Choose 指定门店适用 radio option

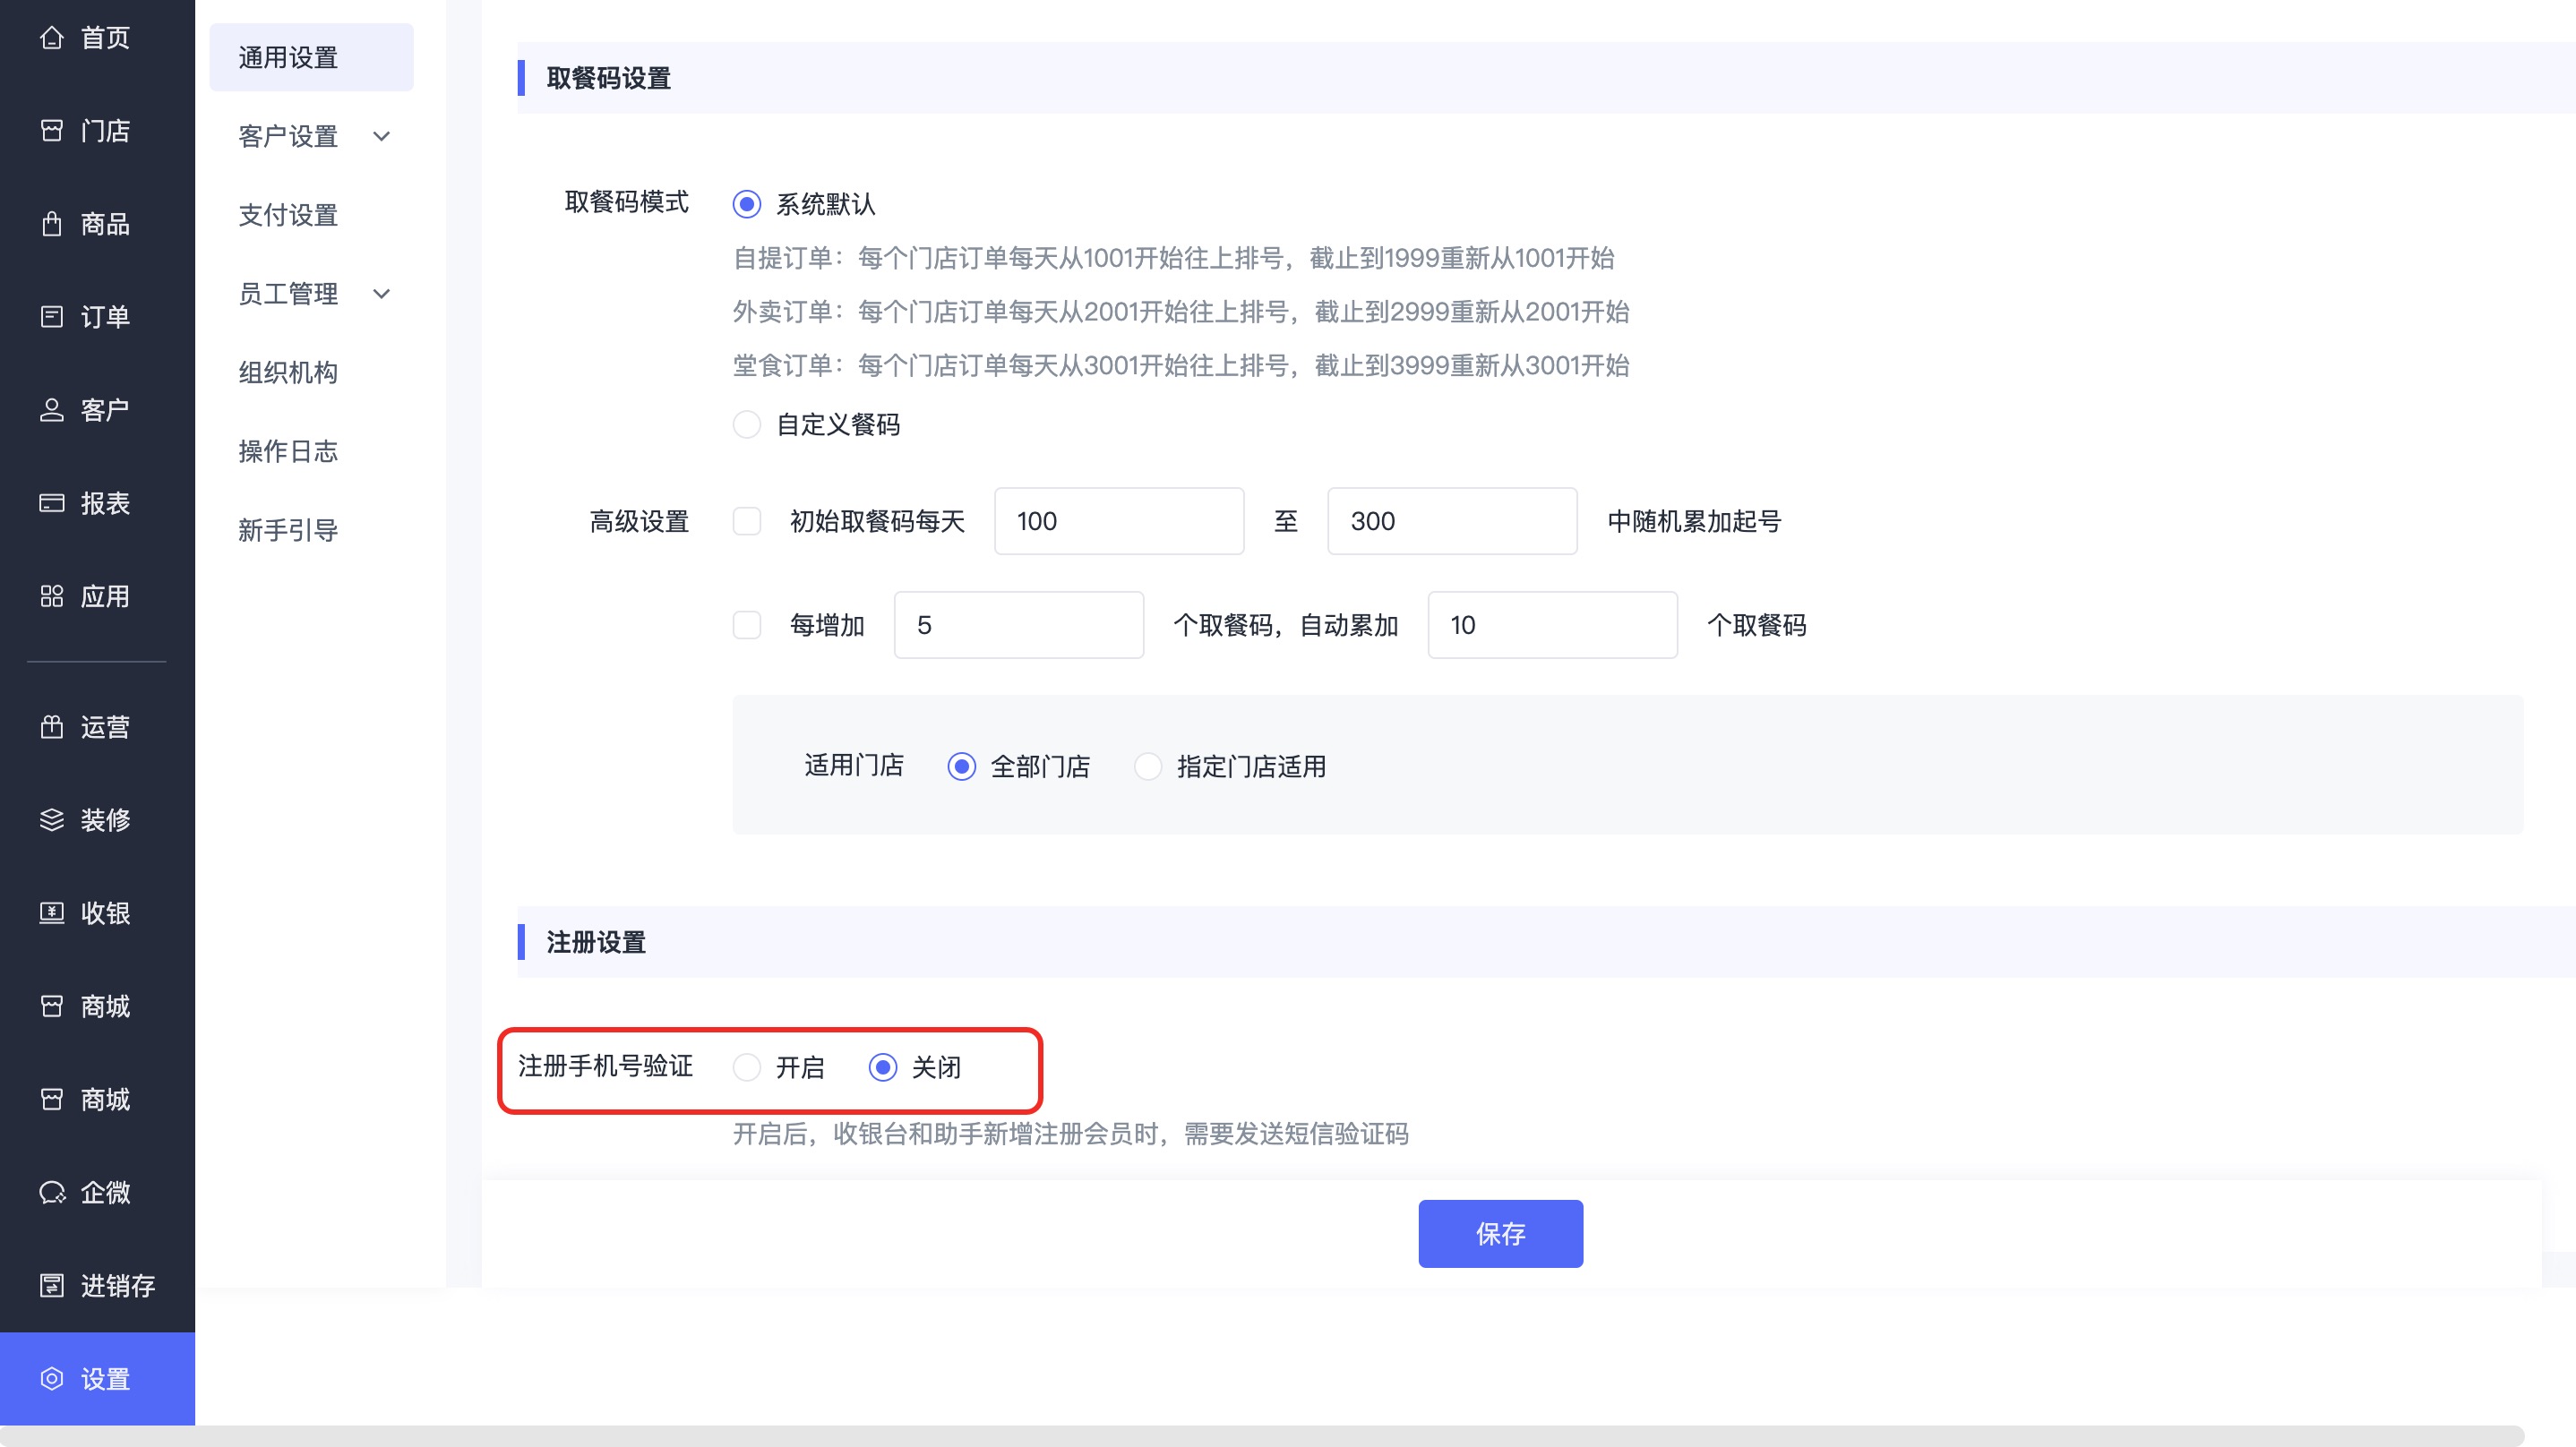point(1147,767)
